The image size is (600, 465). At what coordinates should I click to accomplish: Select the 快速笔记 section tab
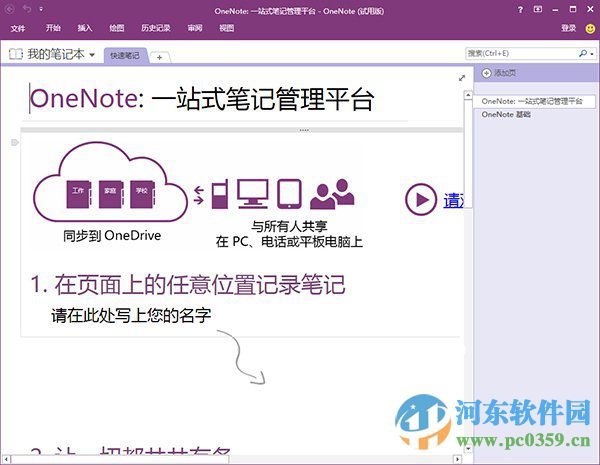[125, 55]
